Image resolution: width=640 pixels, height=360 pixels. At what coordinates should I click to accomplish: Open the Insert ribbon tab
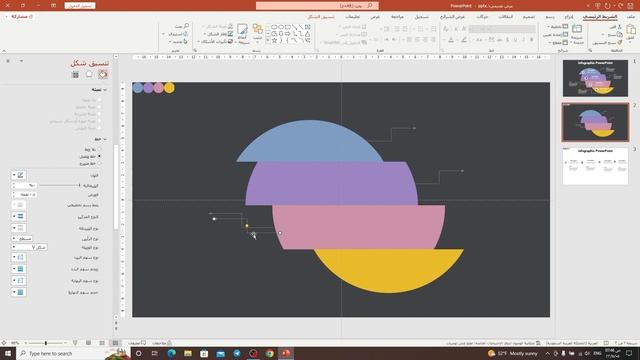click(569, 17)
